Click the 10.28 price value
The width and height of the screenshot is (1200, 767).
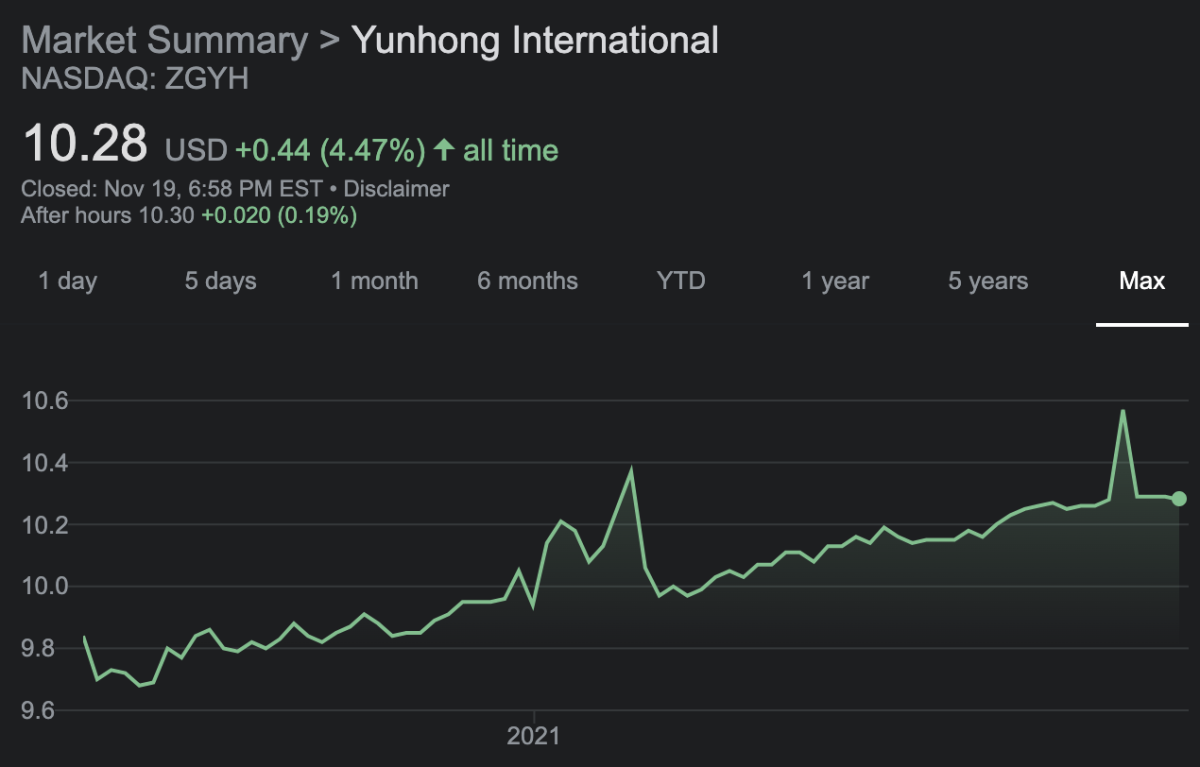[85, 143]
